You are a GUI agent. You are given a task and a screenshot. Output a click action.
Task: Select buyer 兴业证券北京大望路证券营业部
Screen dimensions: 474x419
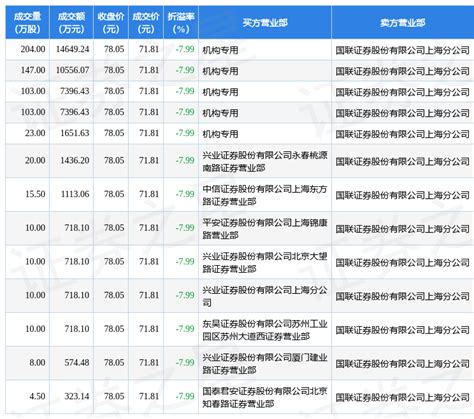coord(265,263)
